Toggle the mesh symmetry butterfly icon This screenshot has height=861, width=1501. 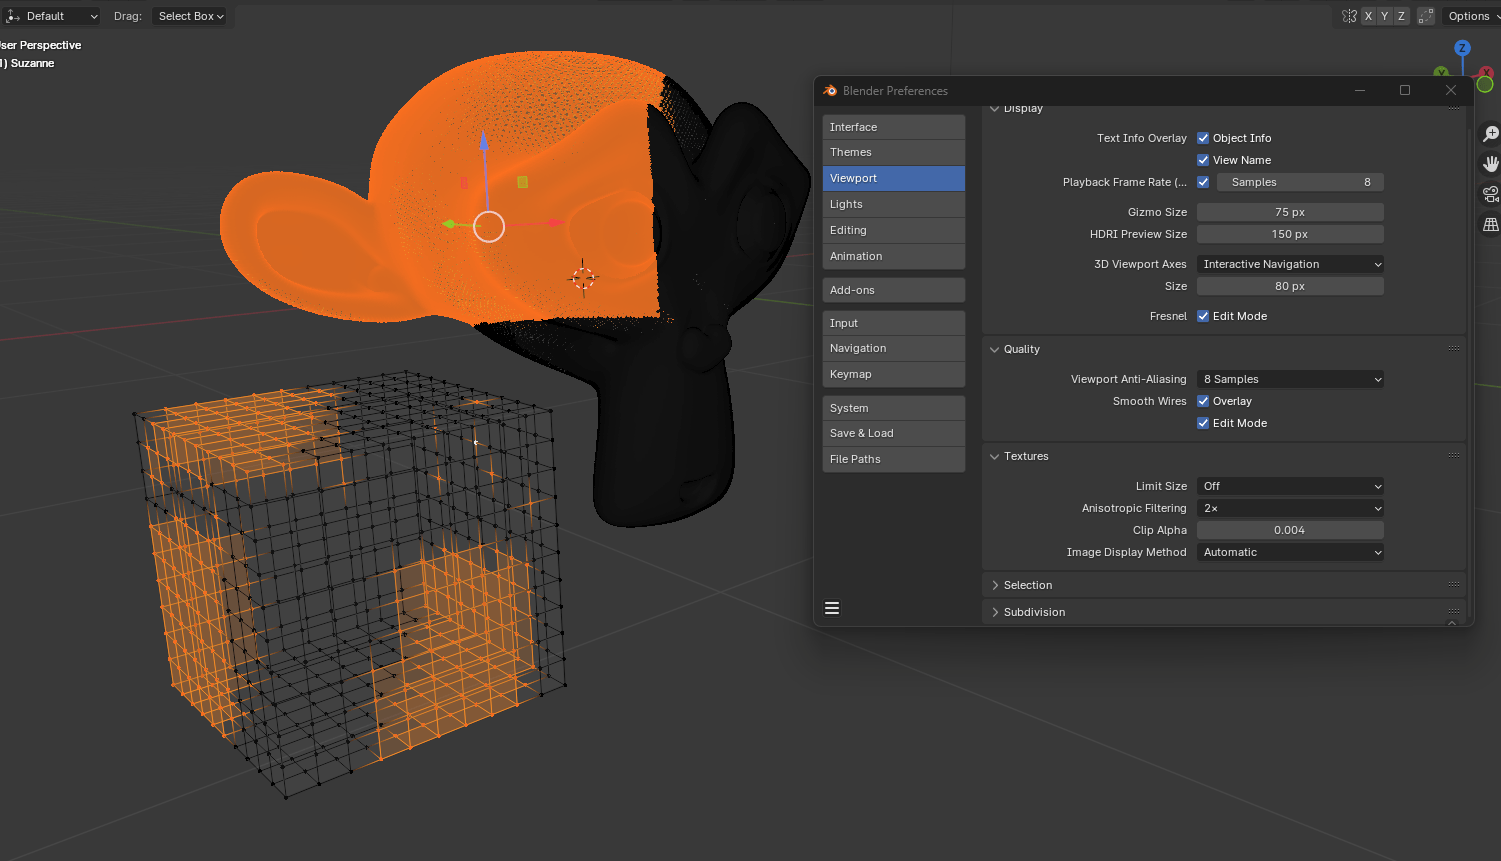(x=1349, y=16)
